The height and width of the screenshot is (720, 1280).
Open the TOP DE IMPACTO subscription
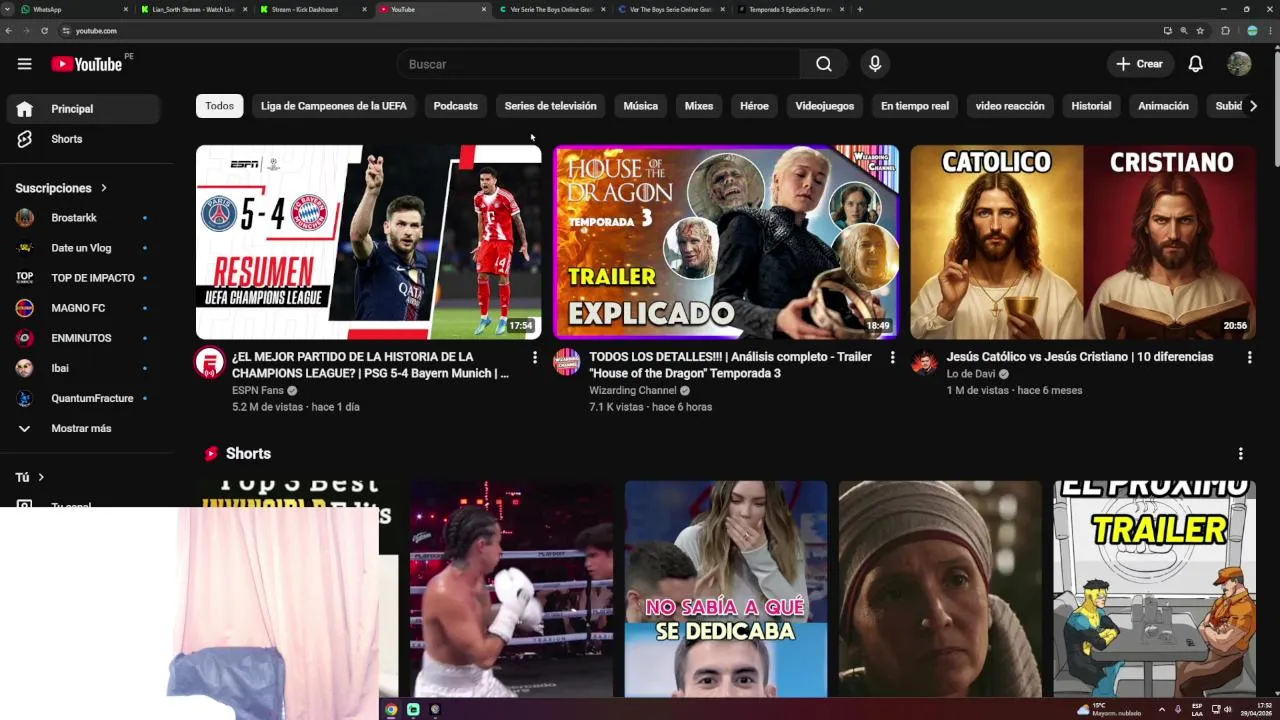[83, 278]
